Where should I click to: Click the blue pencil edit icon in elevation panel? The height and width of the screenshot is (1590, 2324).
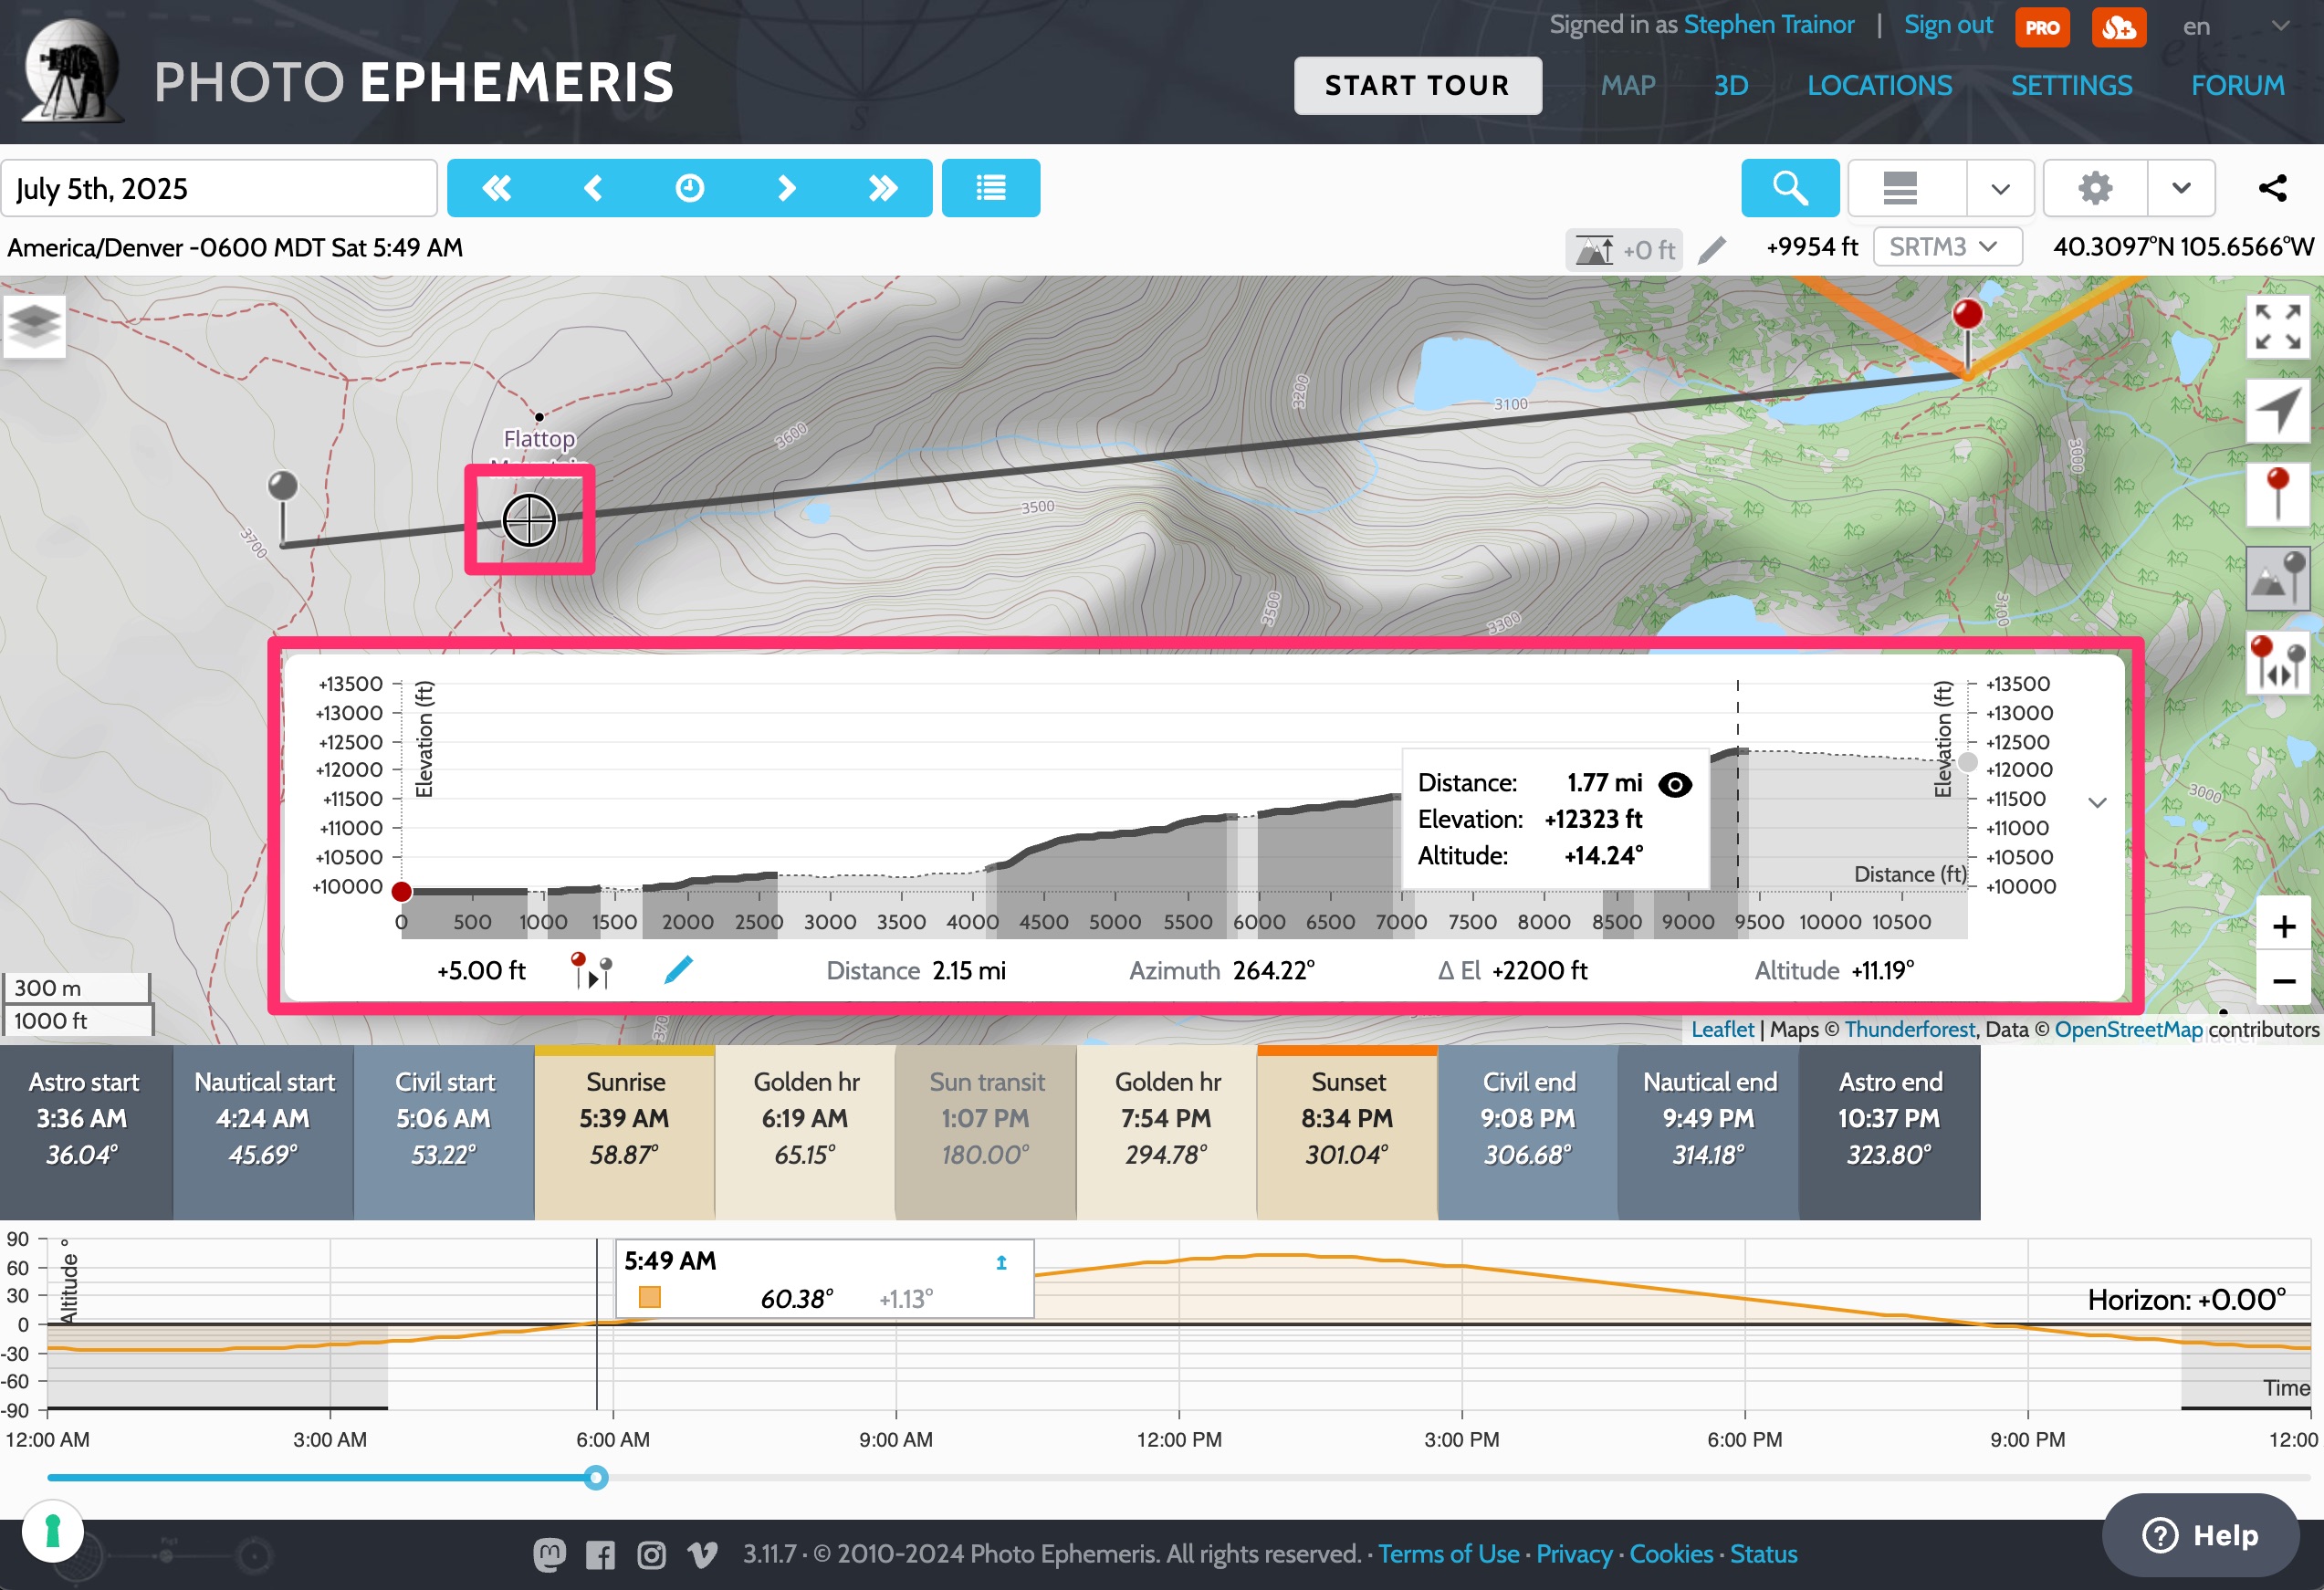(x=678, y=969)
